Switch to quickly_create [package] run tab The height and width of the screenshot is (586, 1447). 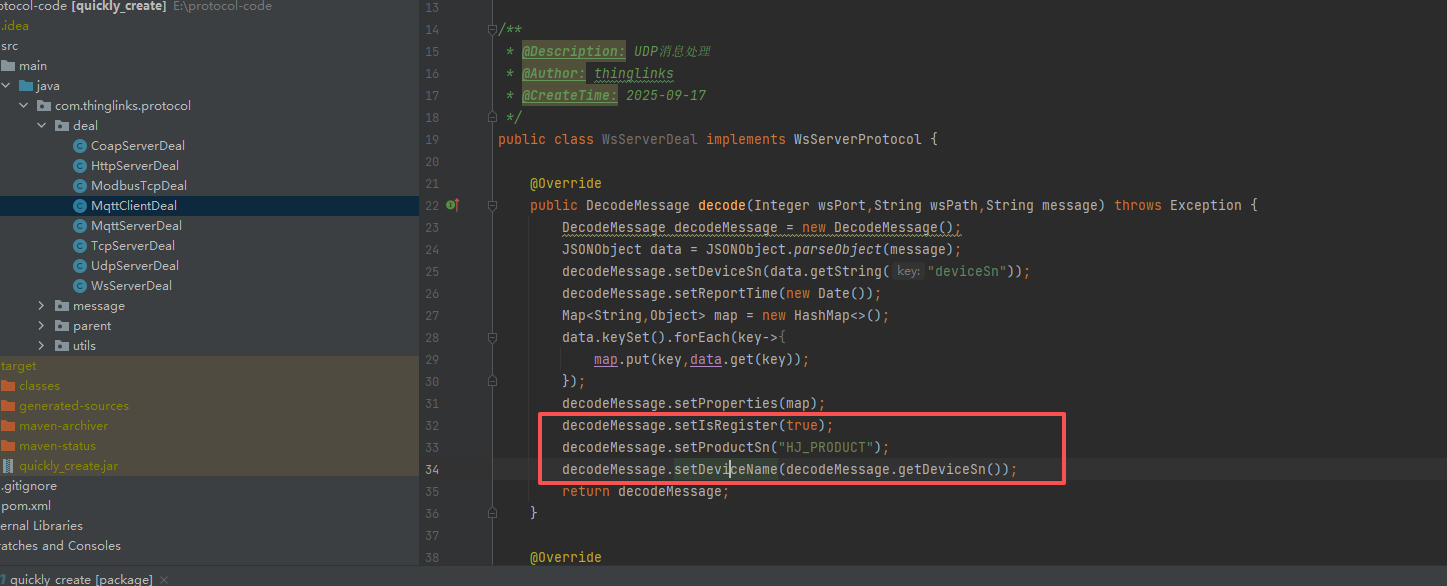80,579
